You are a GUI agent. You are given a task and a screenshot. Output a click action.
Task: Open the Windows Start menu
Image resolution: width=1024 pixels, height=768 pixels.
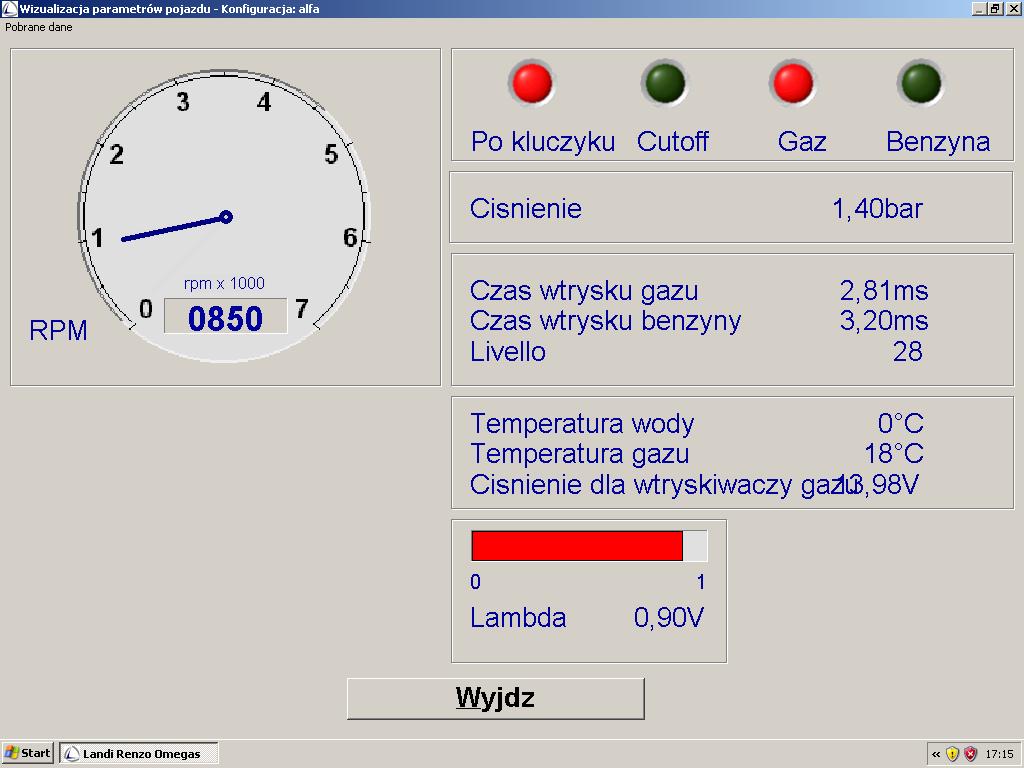click(28, 753)
